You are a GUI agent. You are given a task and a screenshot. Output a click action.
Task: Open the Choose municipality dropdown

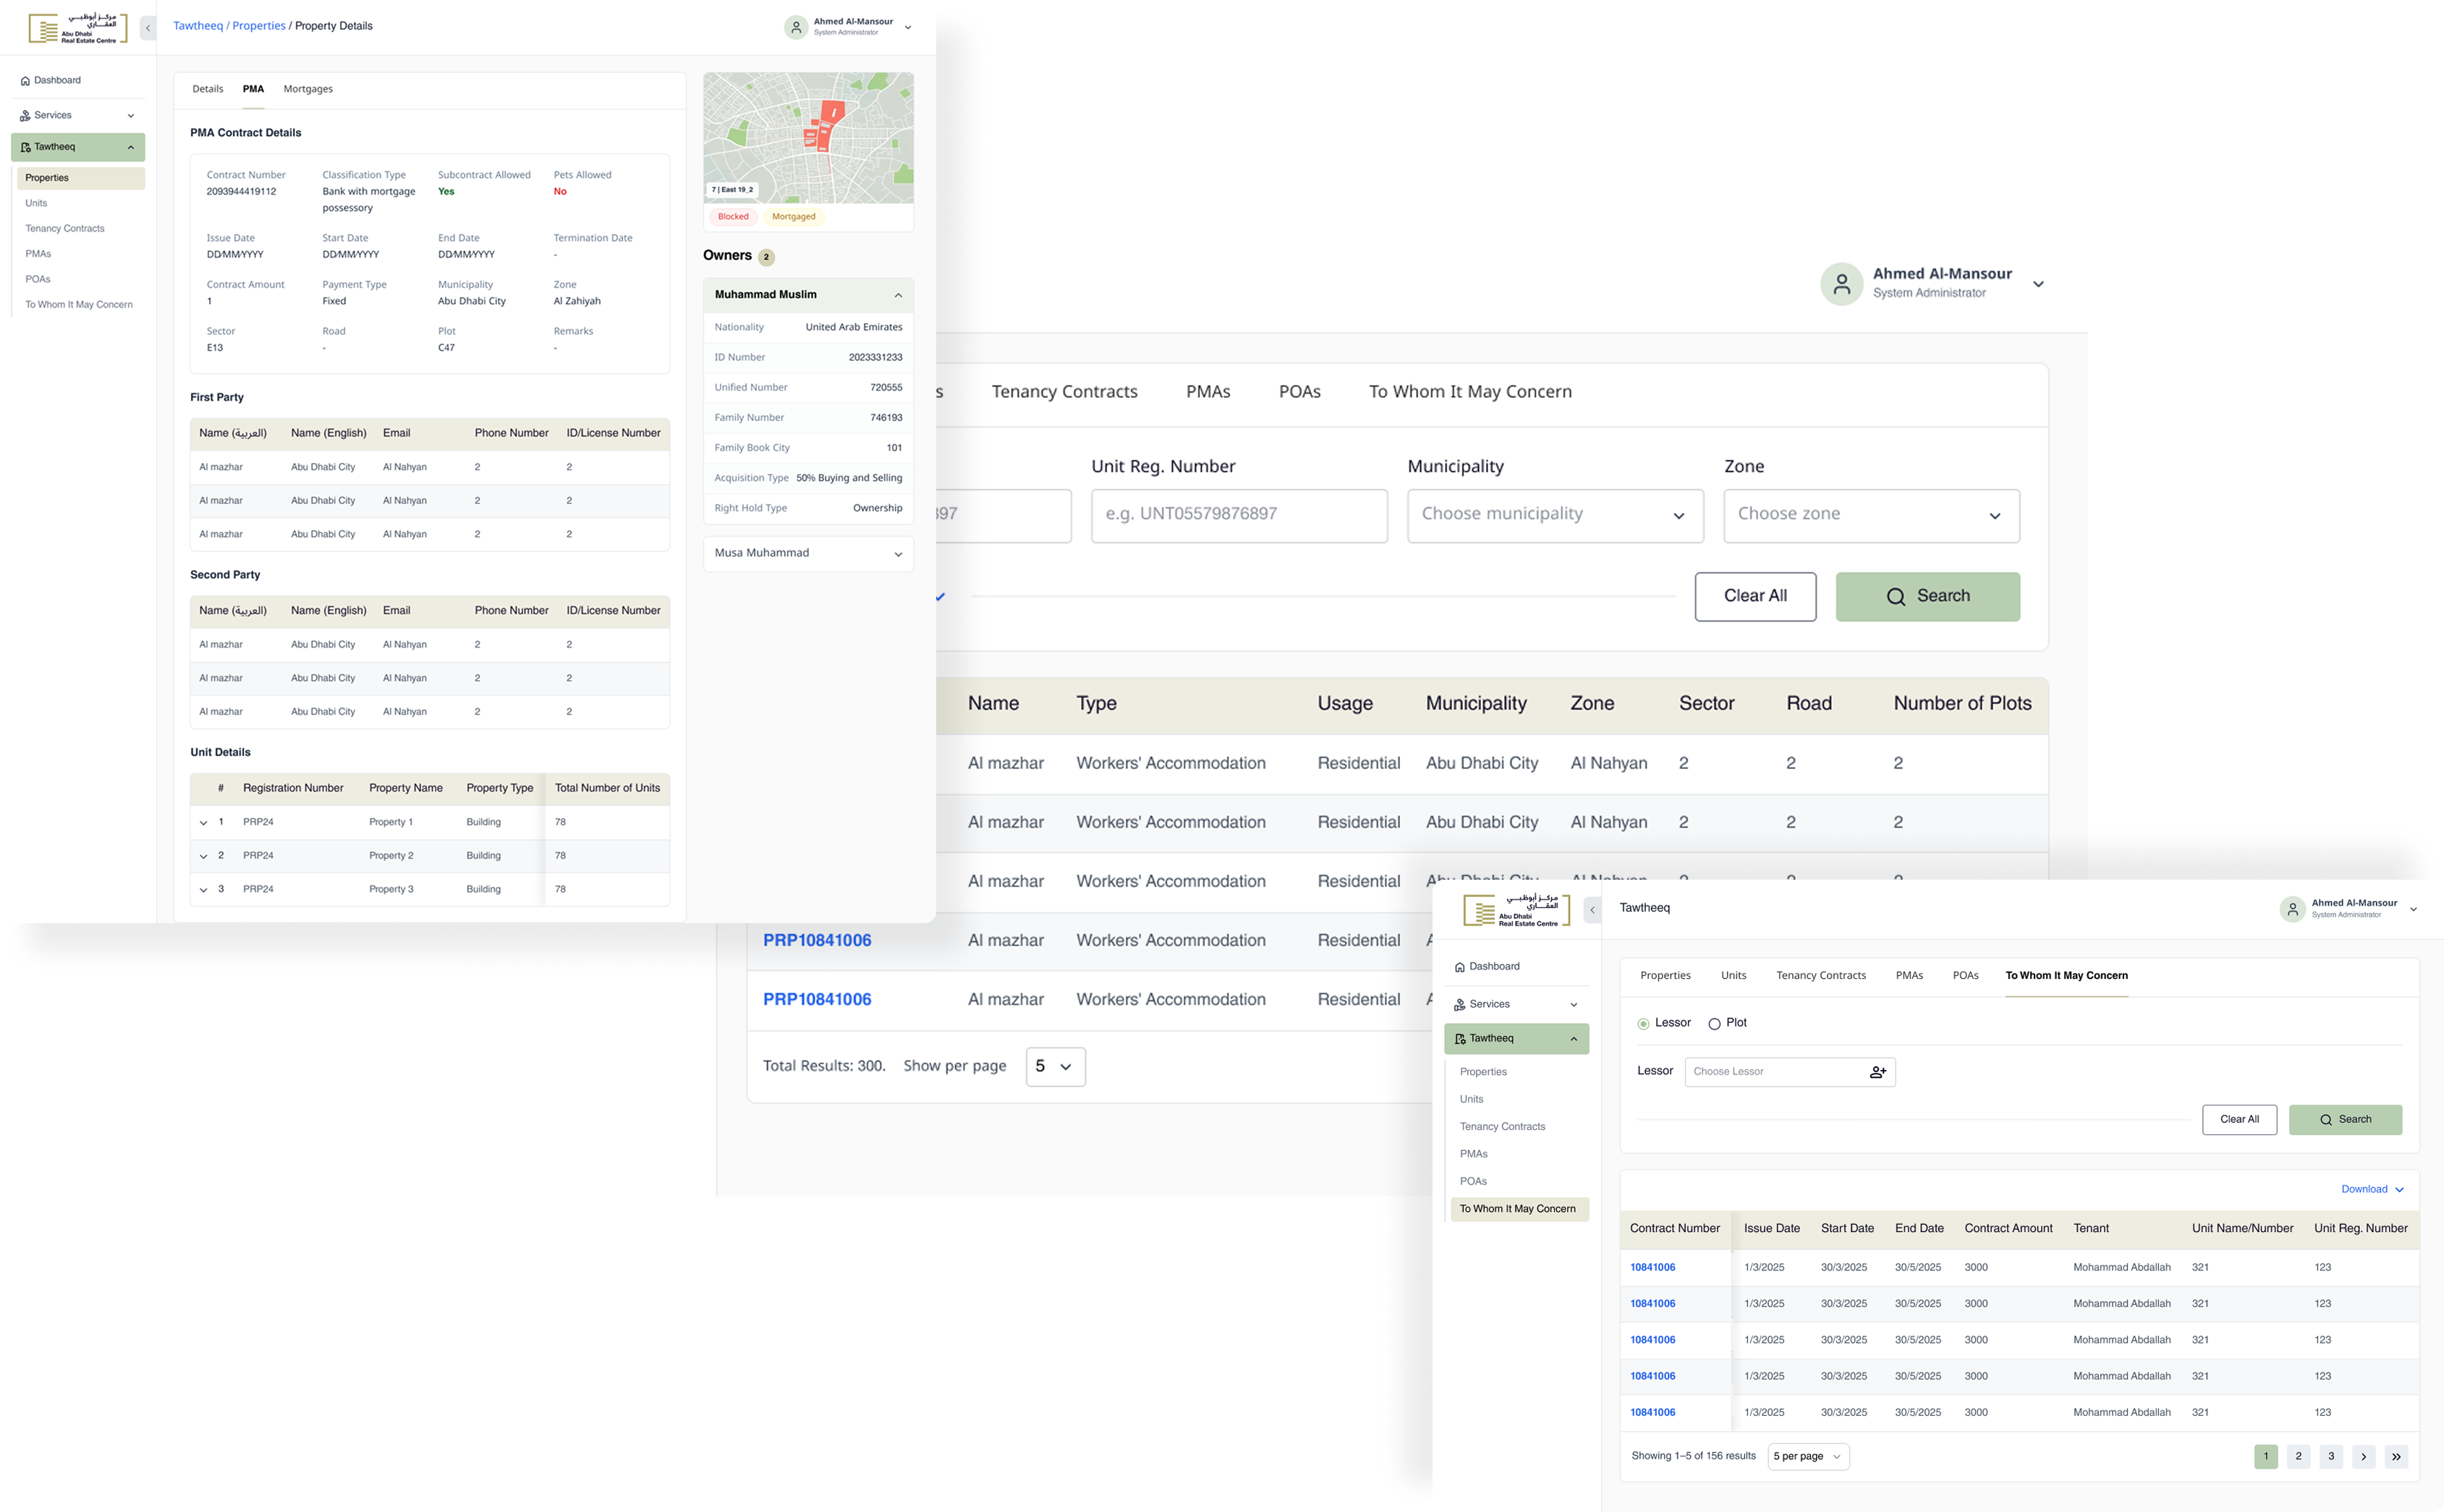(1555, 515)
